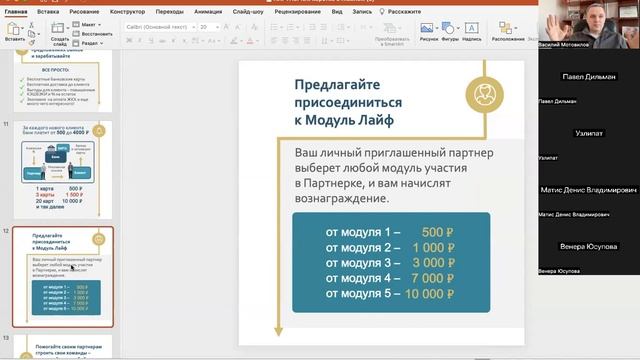Select the format painter brush icon
Viewport: 640px width, 360px height.
pyautogui.click(x=31, y=42)
